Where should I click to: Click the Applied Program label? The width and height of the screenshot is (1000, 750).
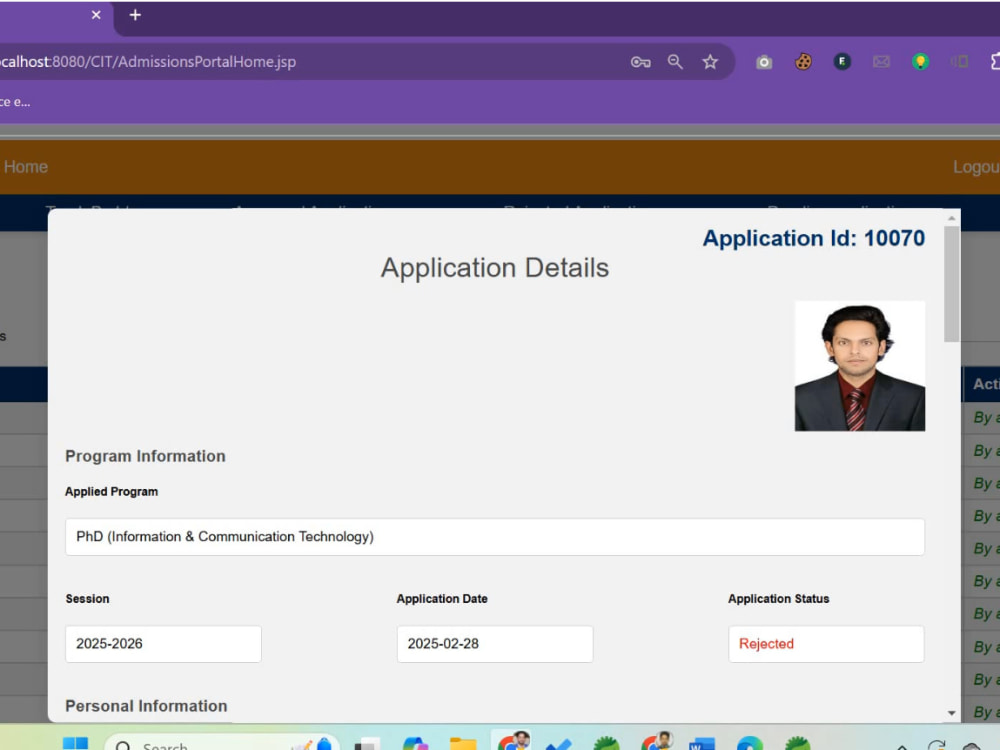coord(112,492)
